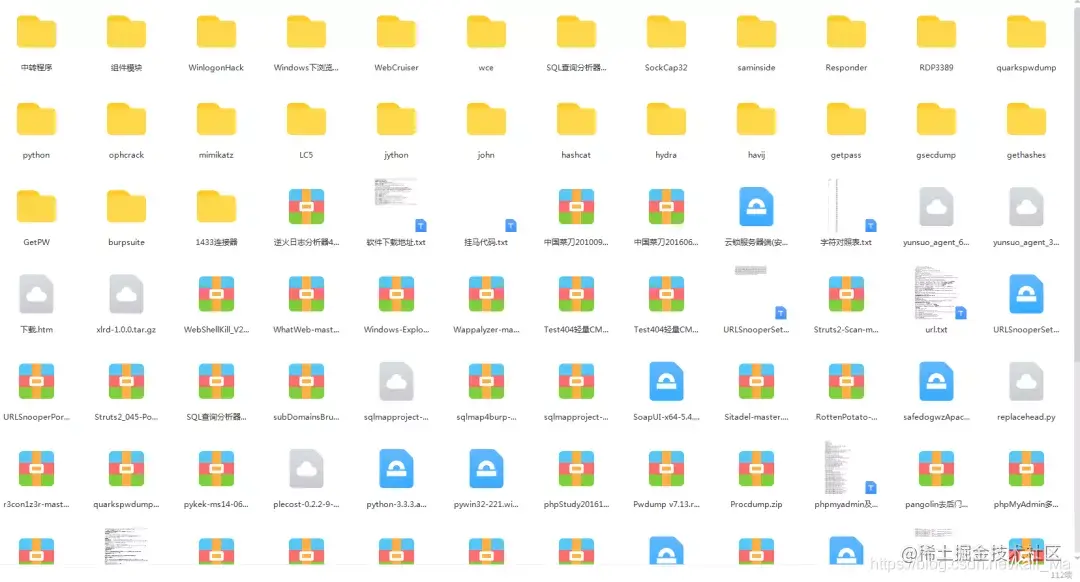Select the RottenPotato archive

click(x=846, y=382)
